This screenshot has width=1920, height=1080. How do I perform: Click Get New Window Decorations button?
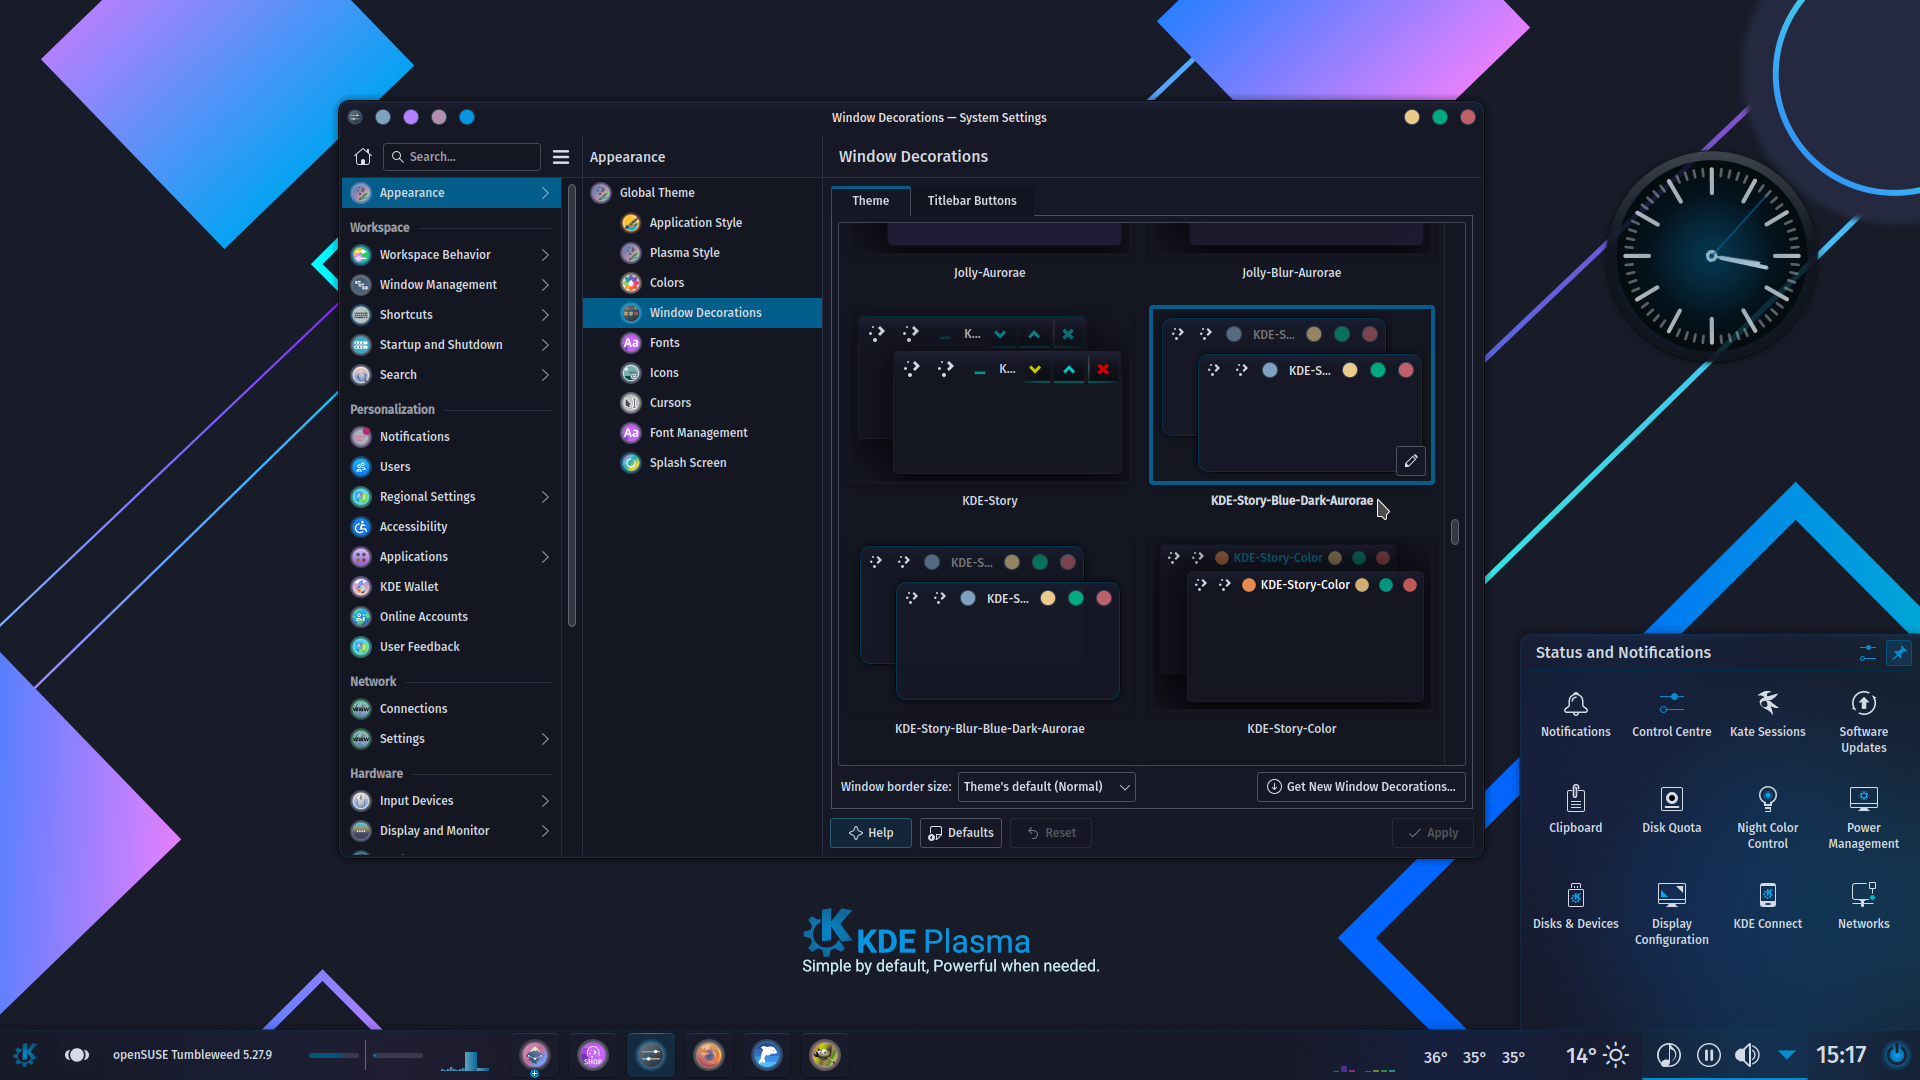1361,787
